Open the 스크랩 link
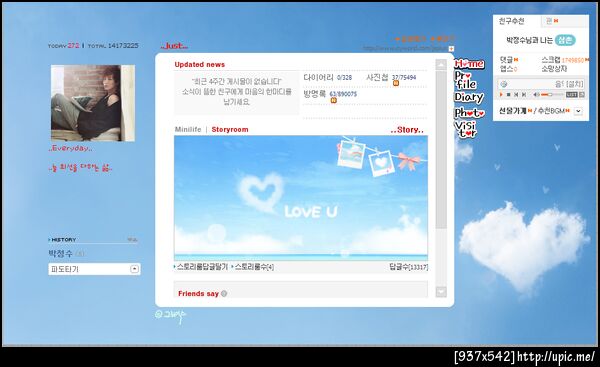 pyautogui.click(x=551, y=60)
